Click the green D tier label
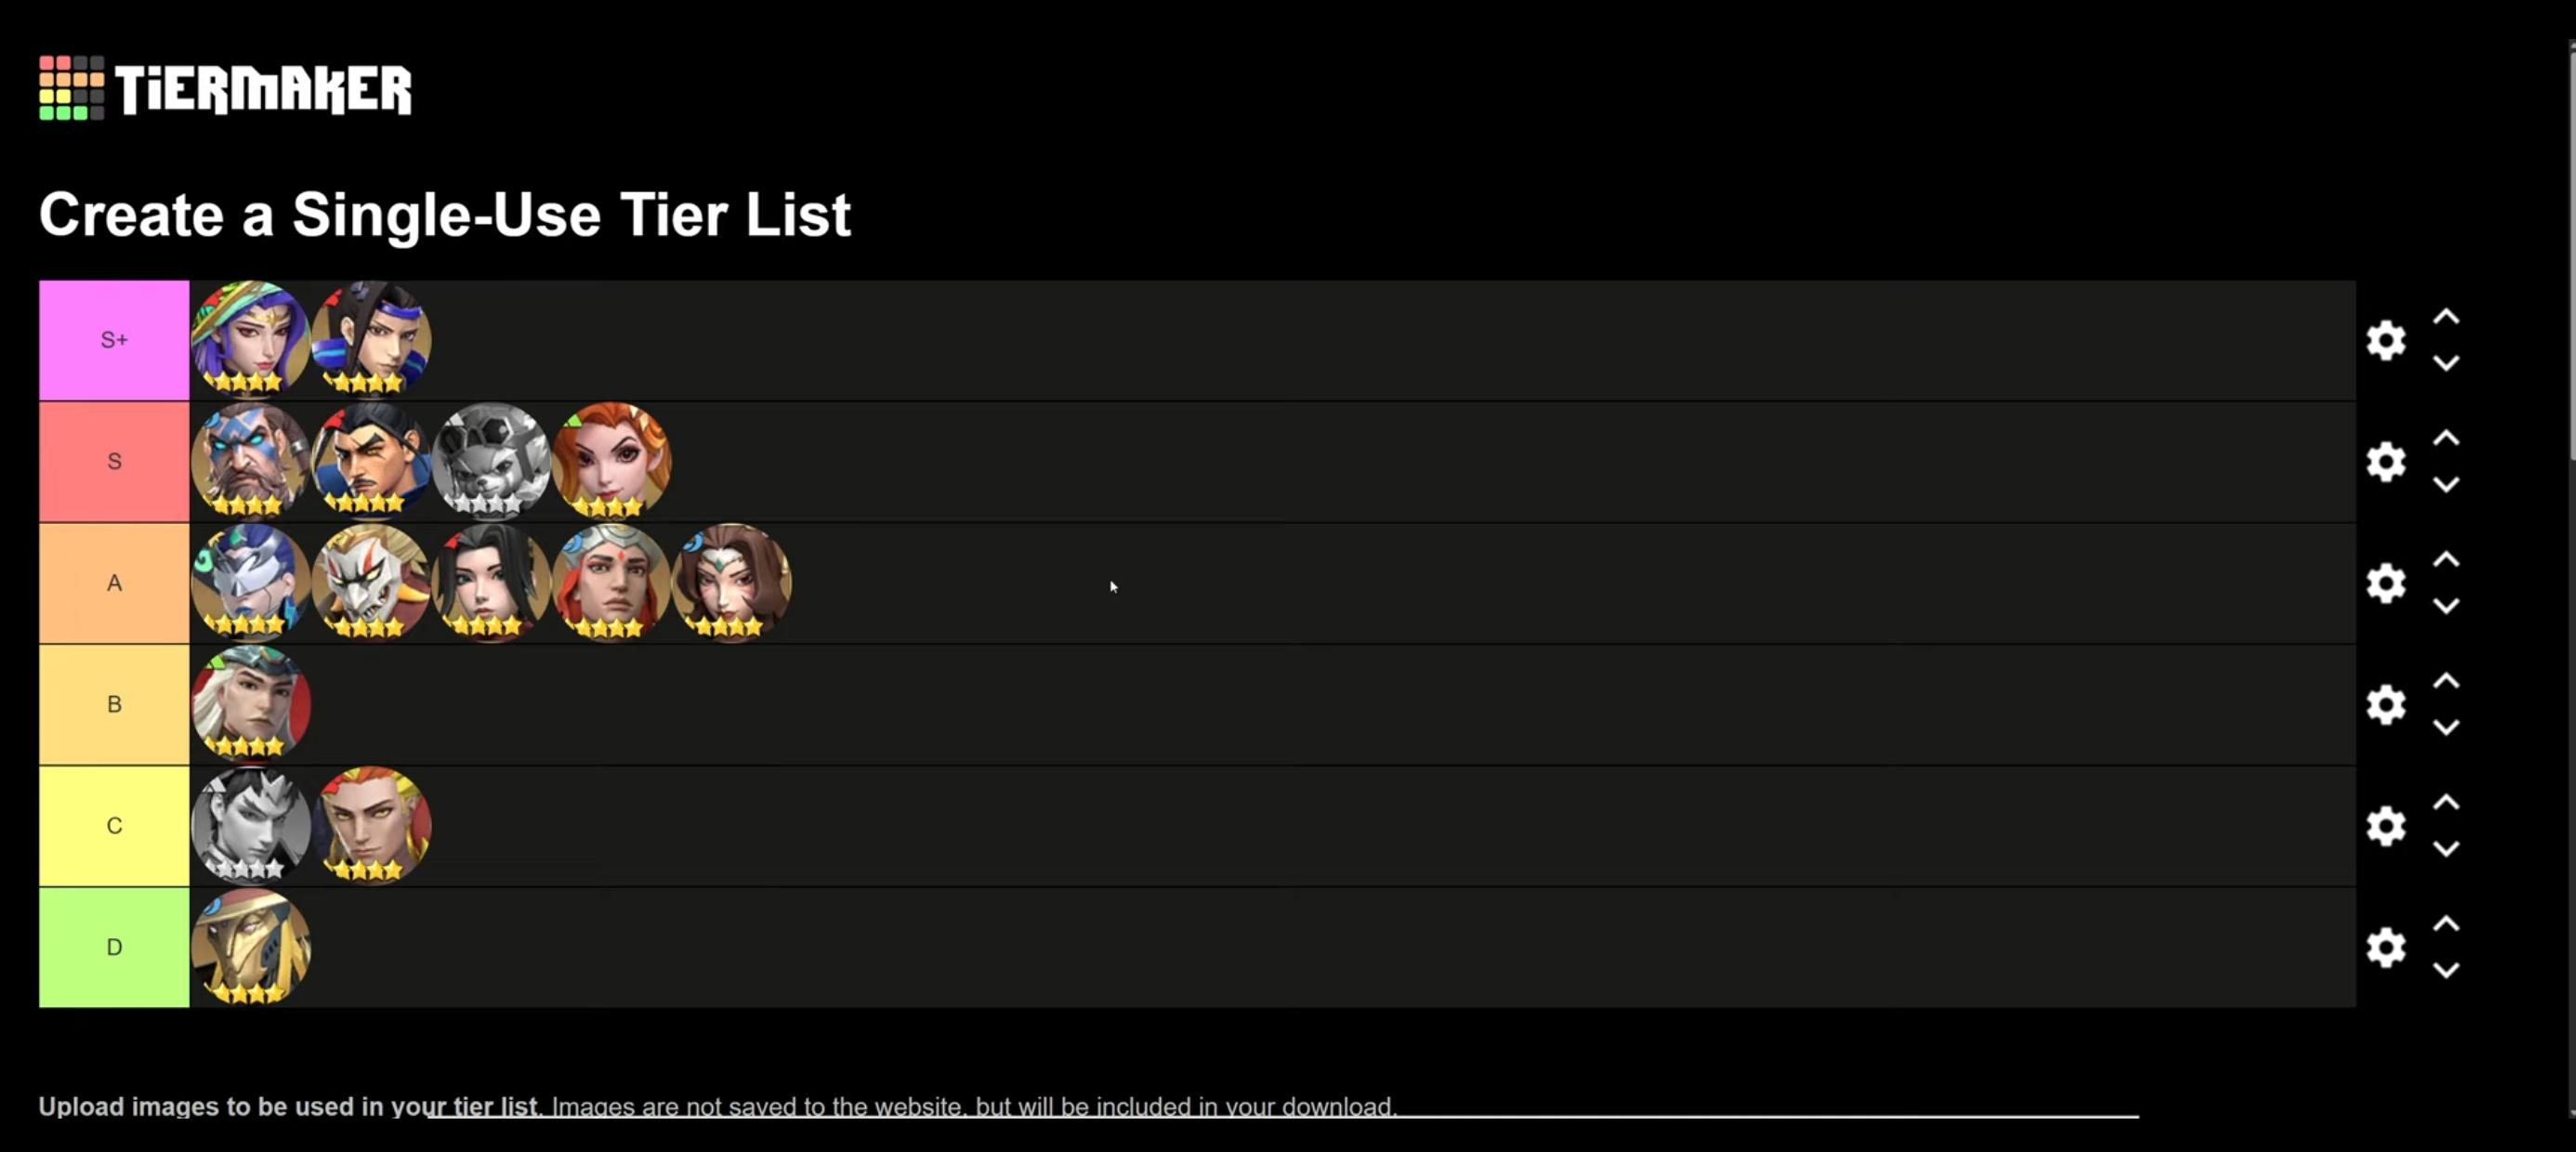The image size is (2576, 1152). point(114,947)
